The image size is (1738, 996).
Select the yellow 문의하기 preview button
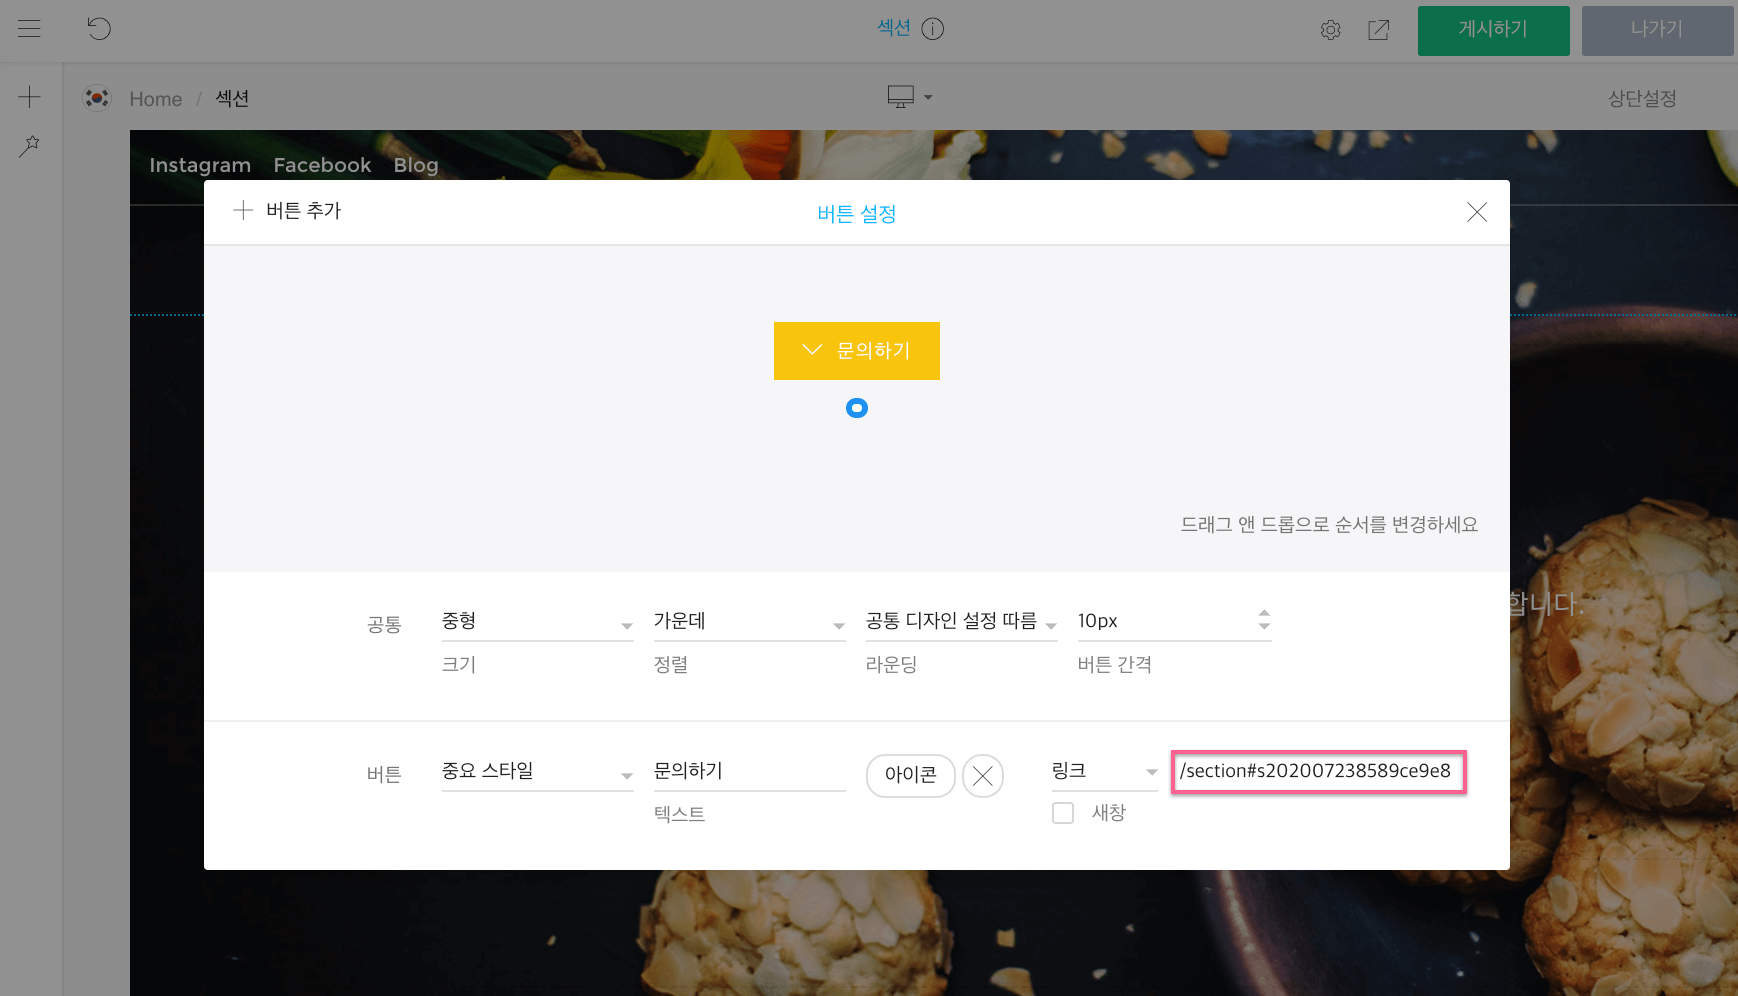point(857,351)
